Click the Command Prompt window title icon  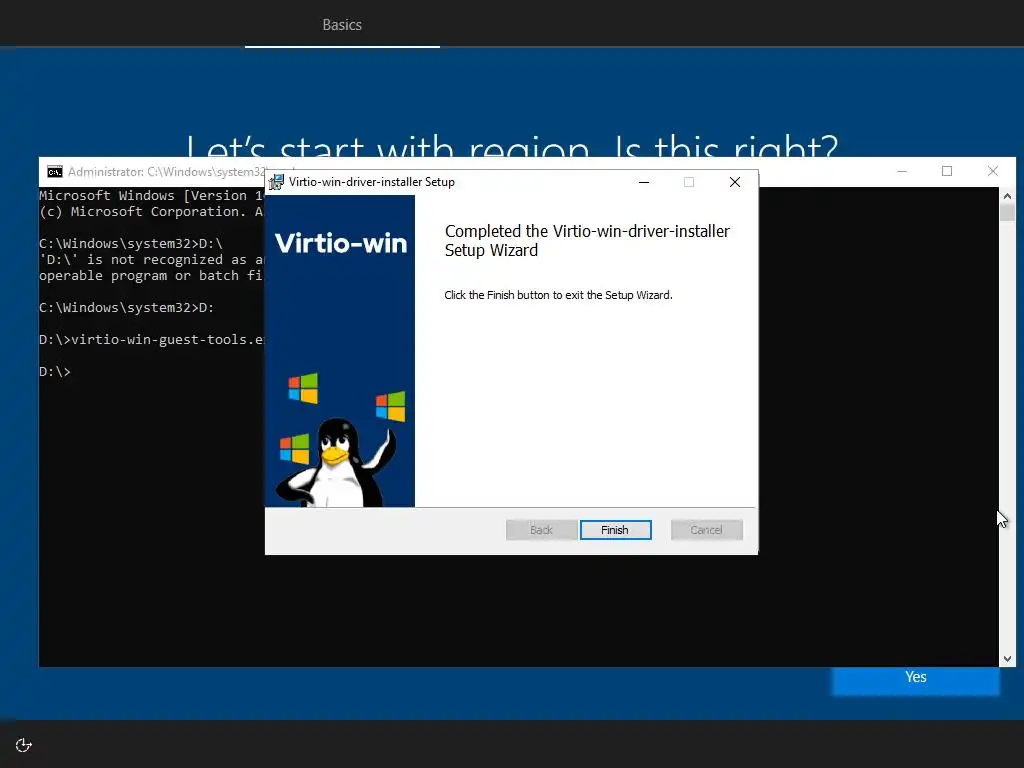[x=55, y=172]
